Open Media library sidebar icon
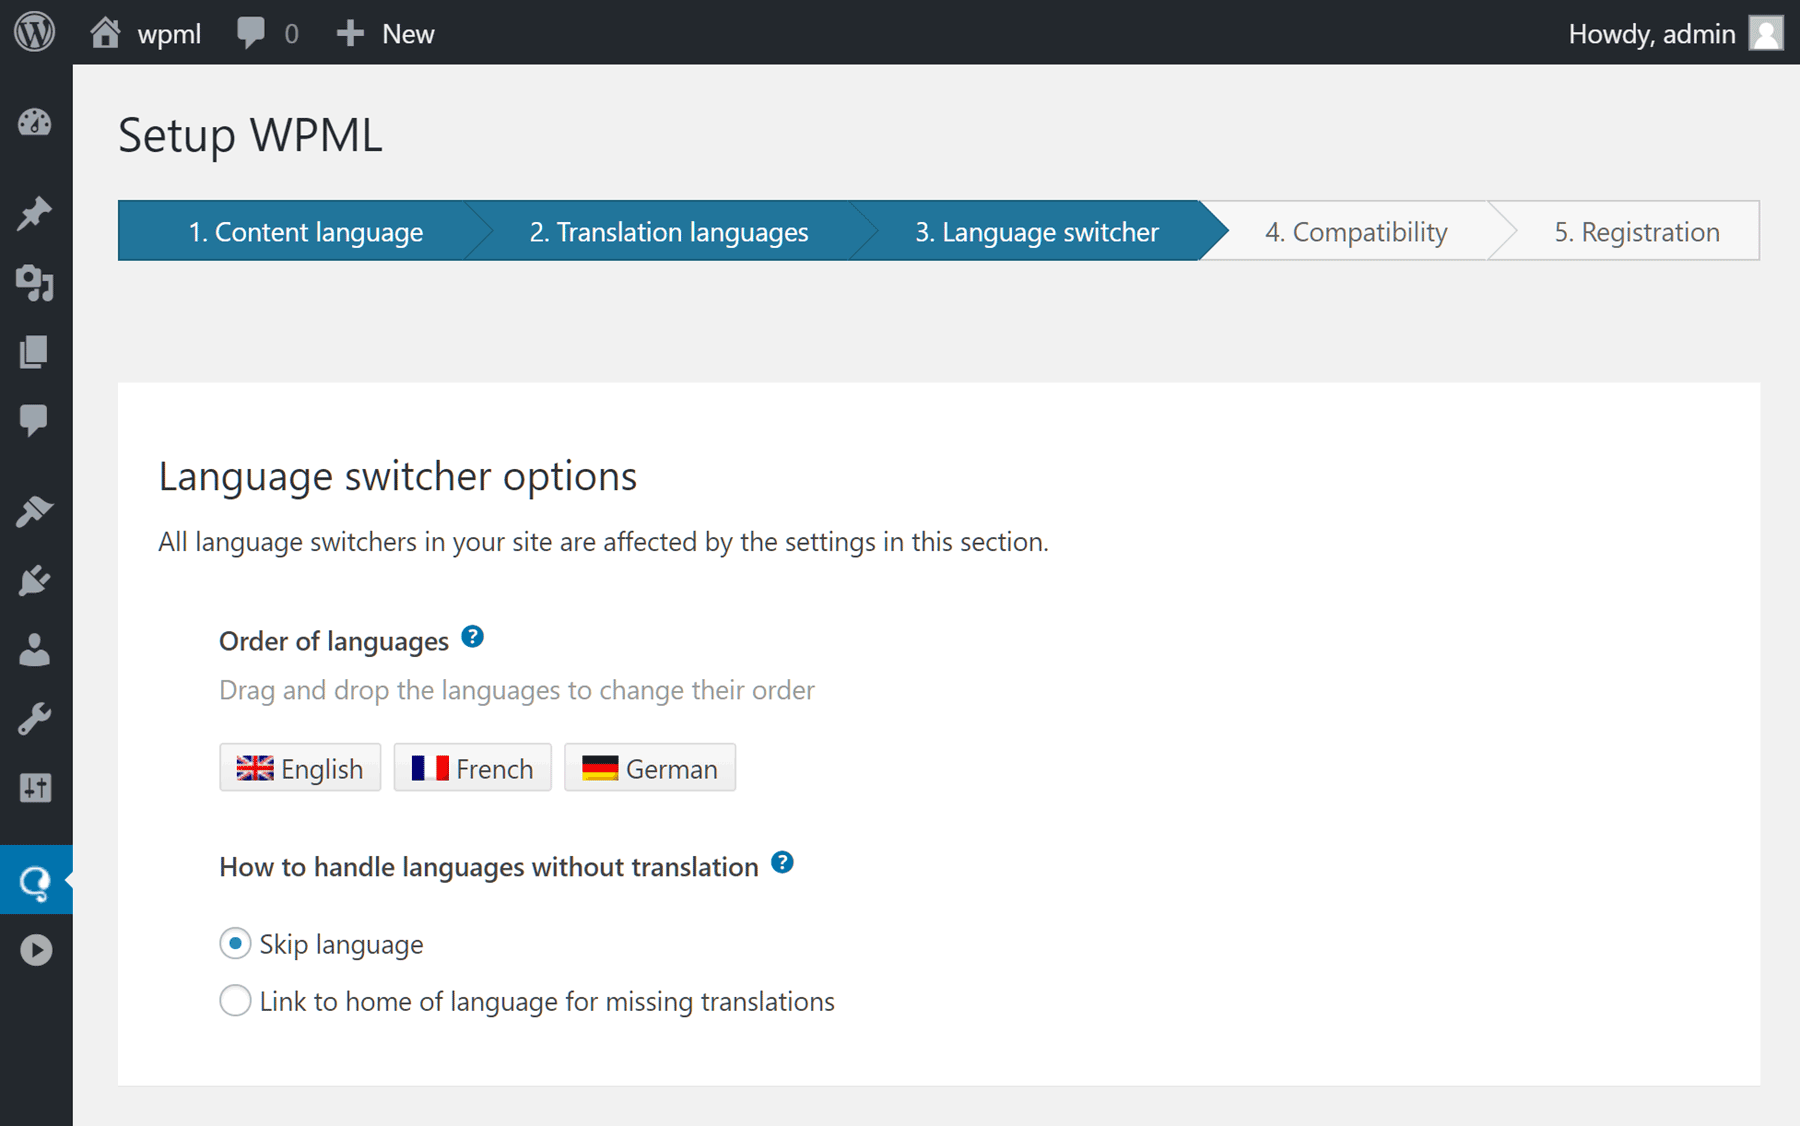 coord(35,284)
